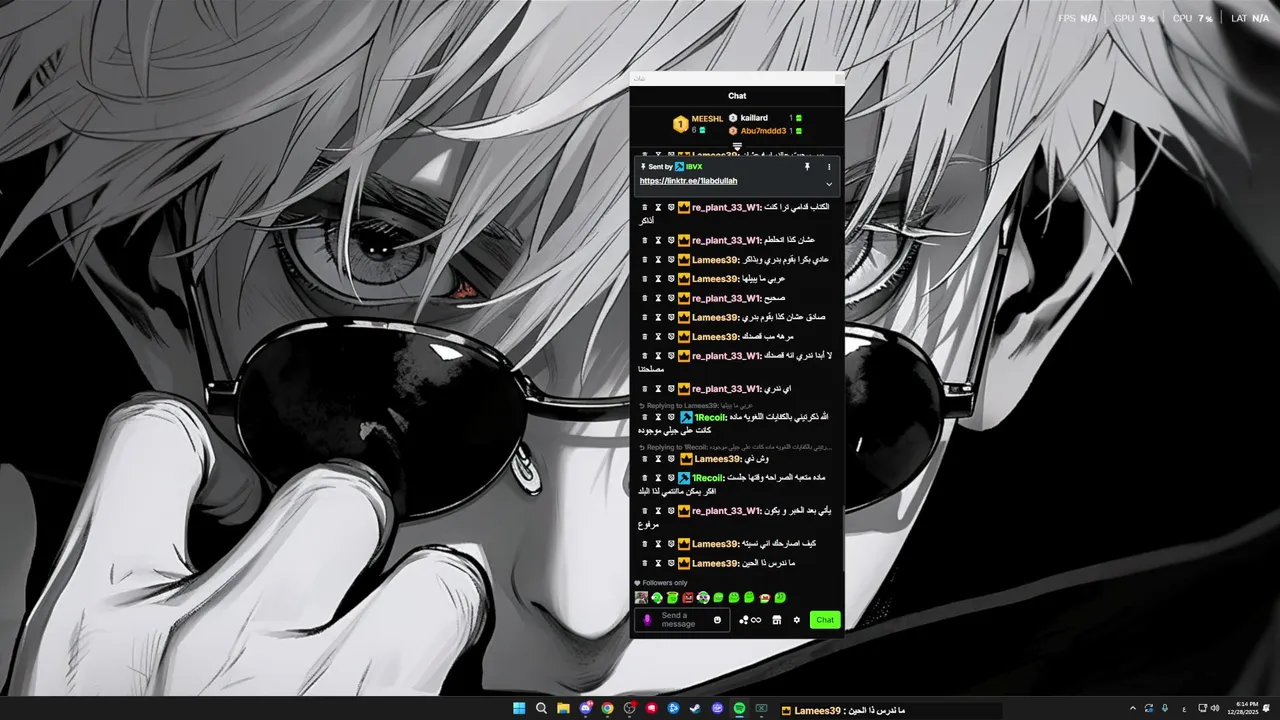Click the CPU 7% overlay readout
Image resolution: width=1280 pixels, height=720 pixels.
tap(1193, 18)
